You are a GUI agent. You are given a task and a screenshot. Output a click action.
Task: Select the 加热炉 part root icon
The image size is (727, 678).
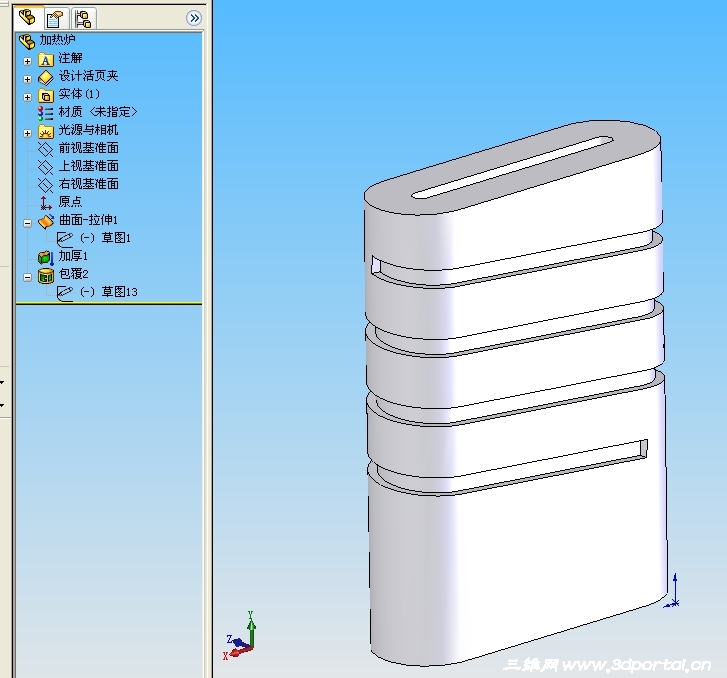(x=27, y=41)
